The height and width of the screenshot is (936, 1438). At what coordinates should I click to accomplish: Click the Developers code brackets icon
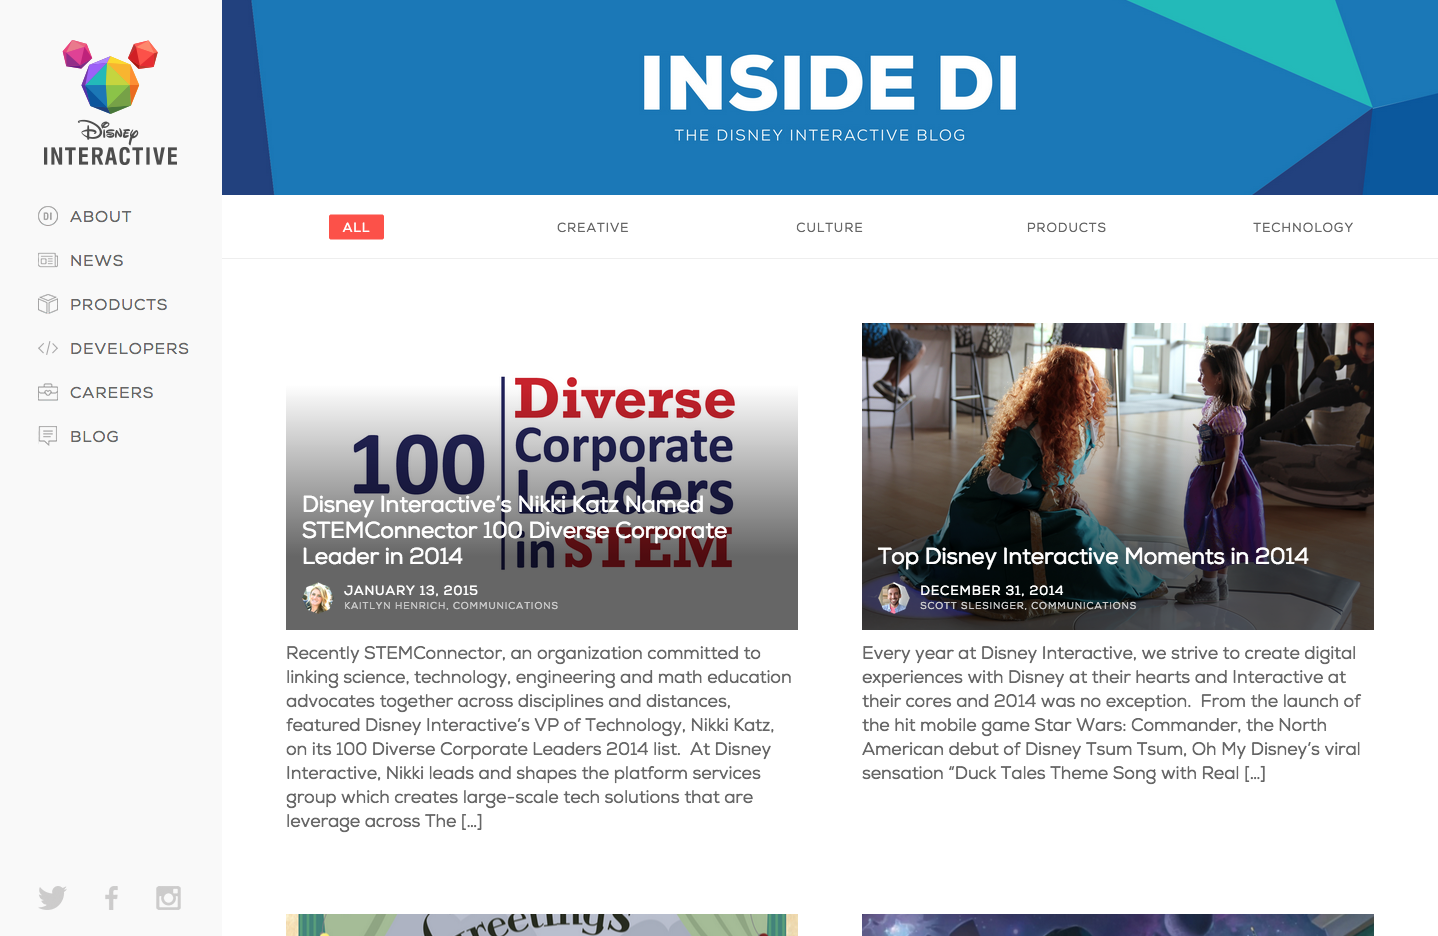pos(48,348)
